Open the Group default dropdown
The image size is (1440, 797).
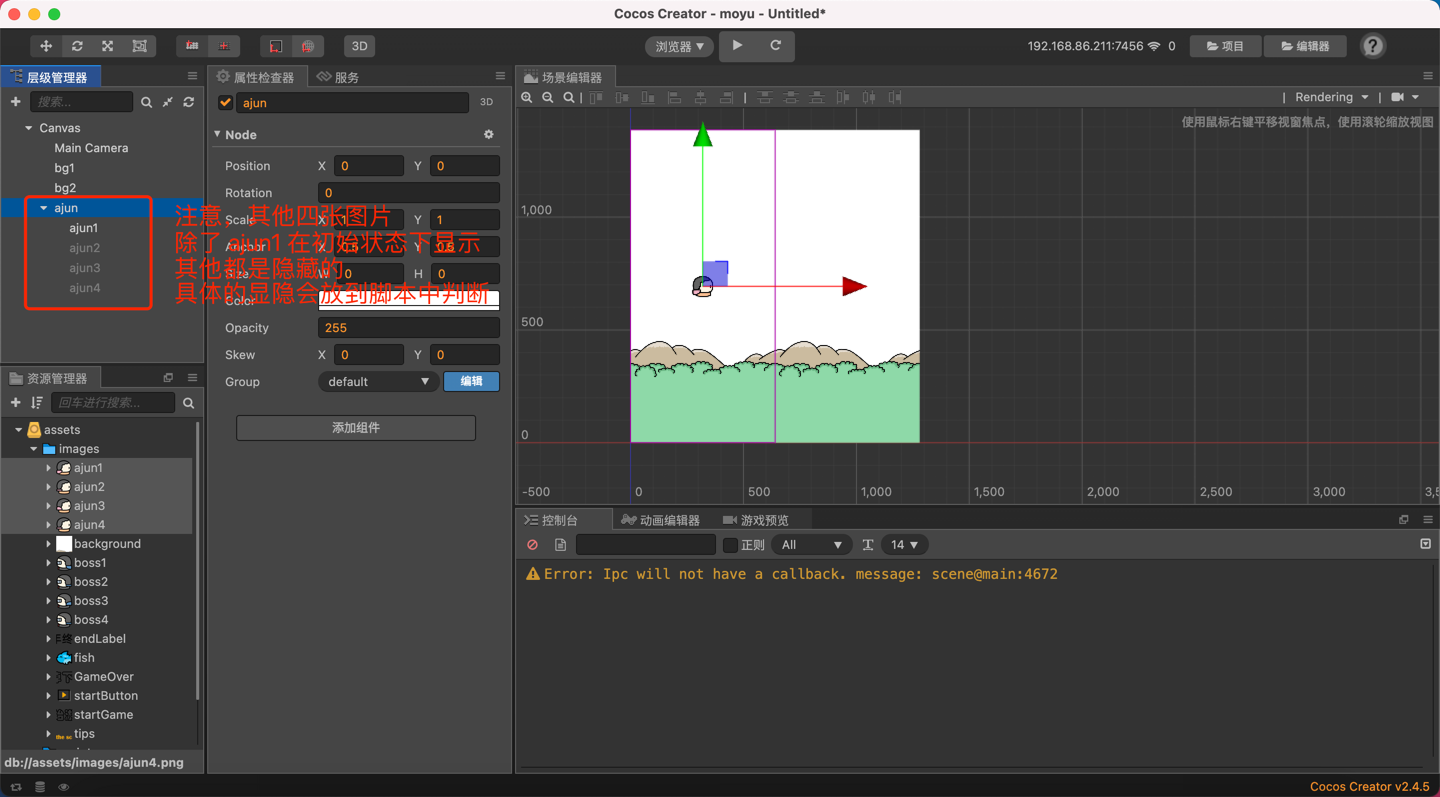point(378,381)
